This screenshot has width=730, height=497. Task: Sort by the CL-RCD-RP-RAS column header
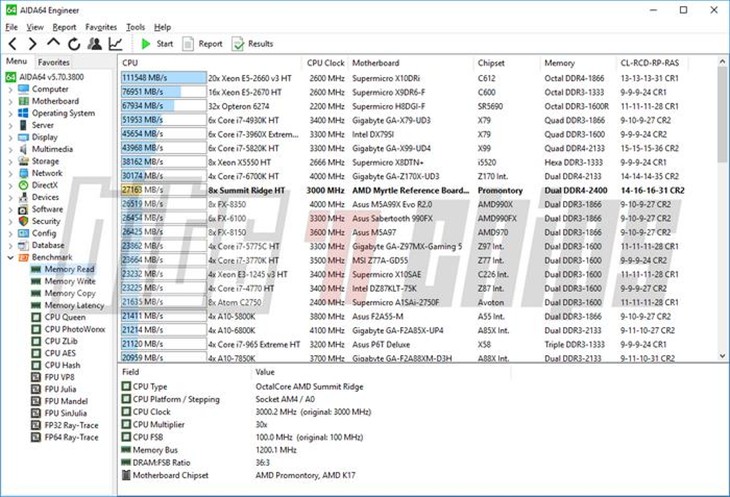click(x=650, y=63)
